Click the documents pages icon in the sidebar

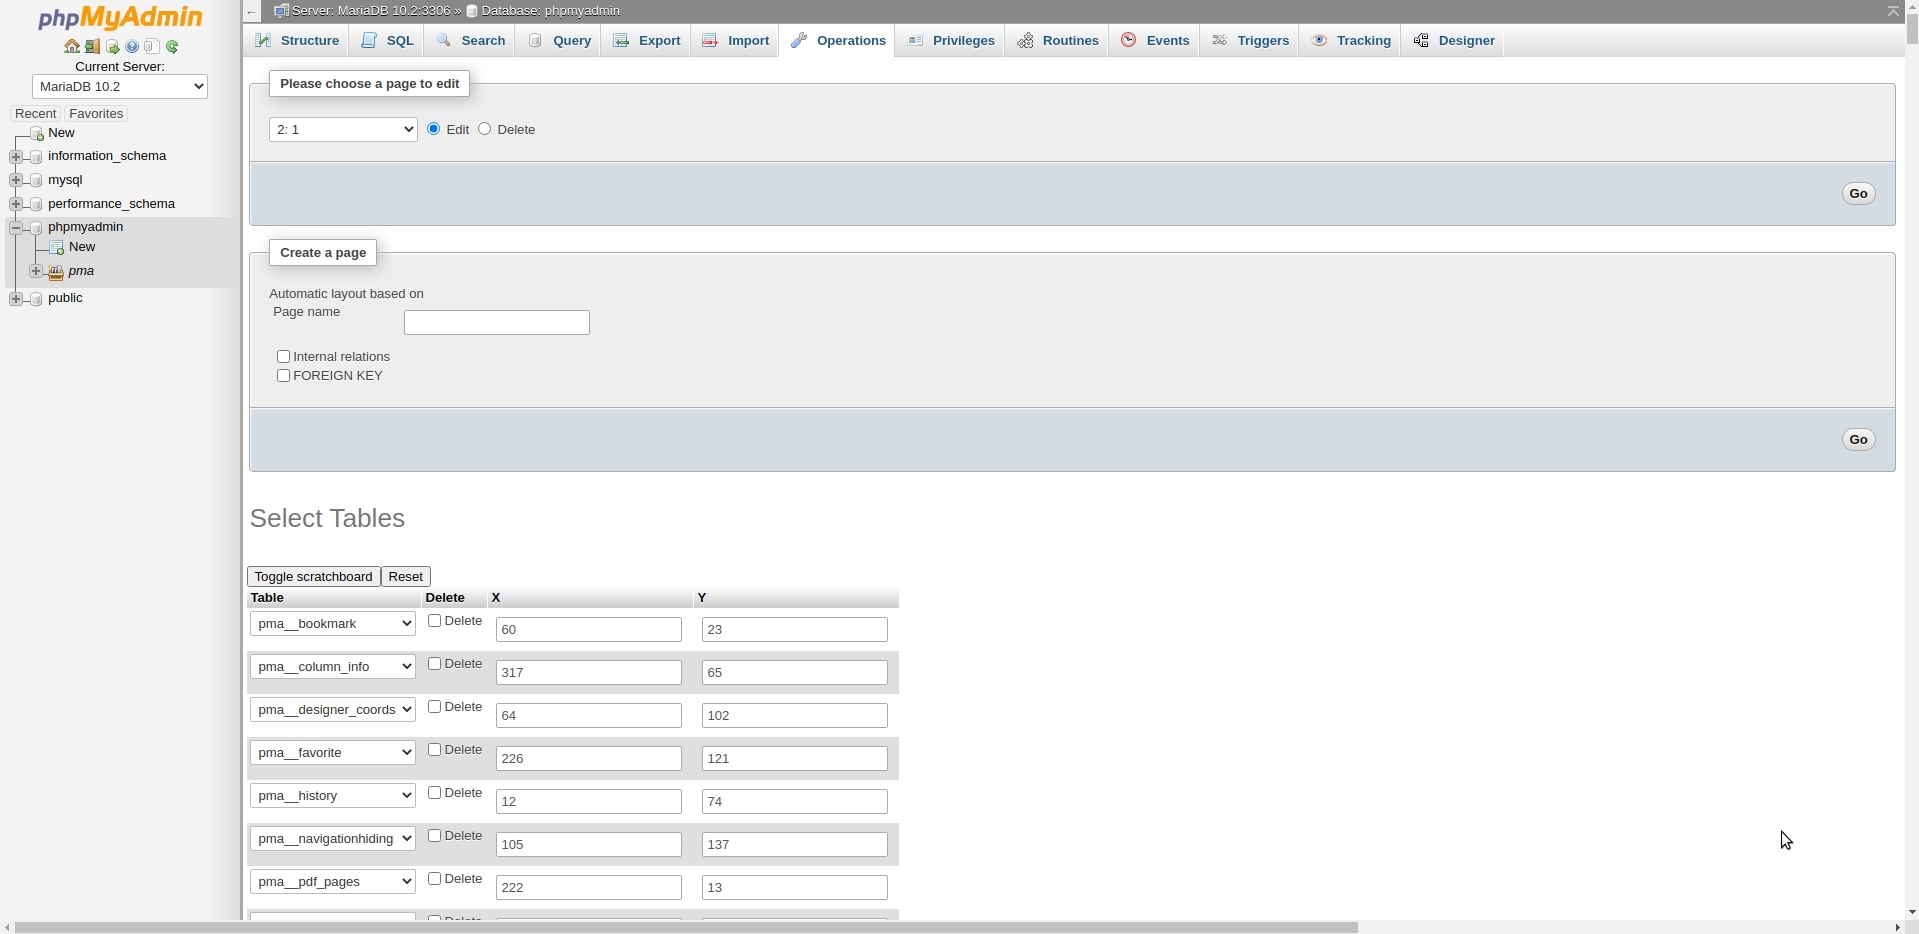coord(152,47)
